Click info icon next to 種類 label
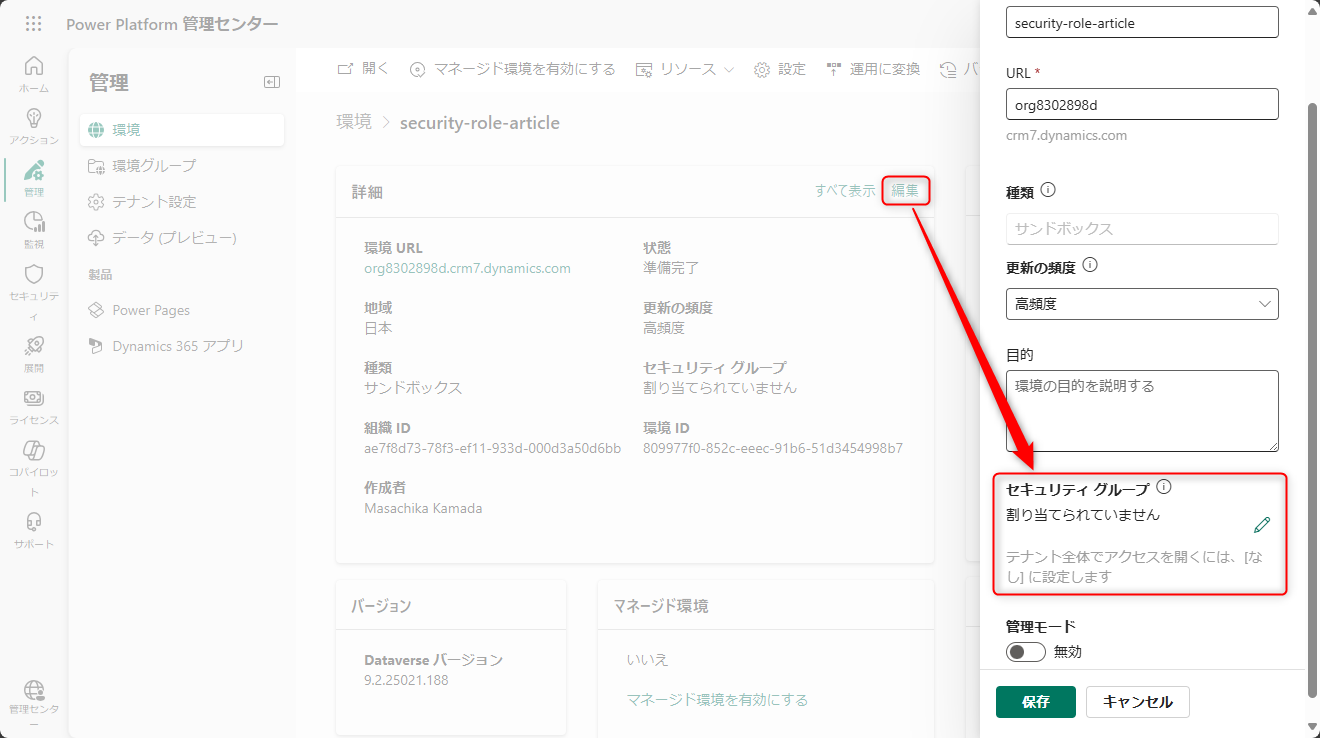Image resolution: width=1320 pixels, height=738 pixels. coord(1048,190)
